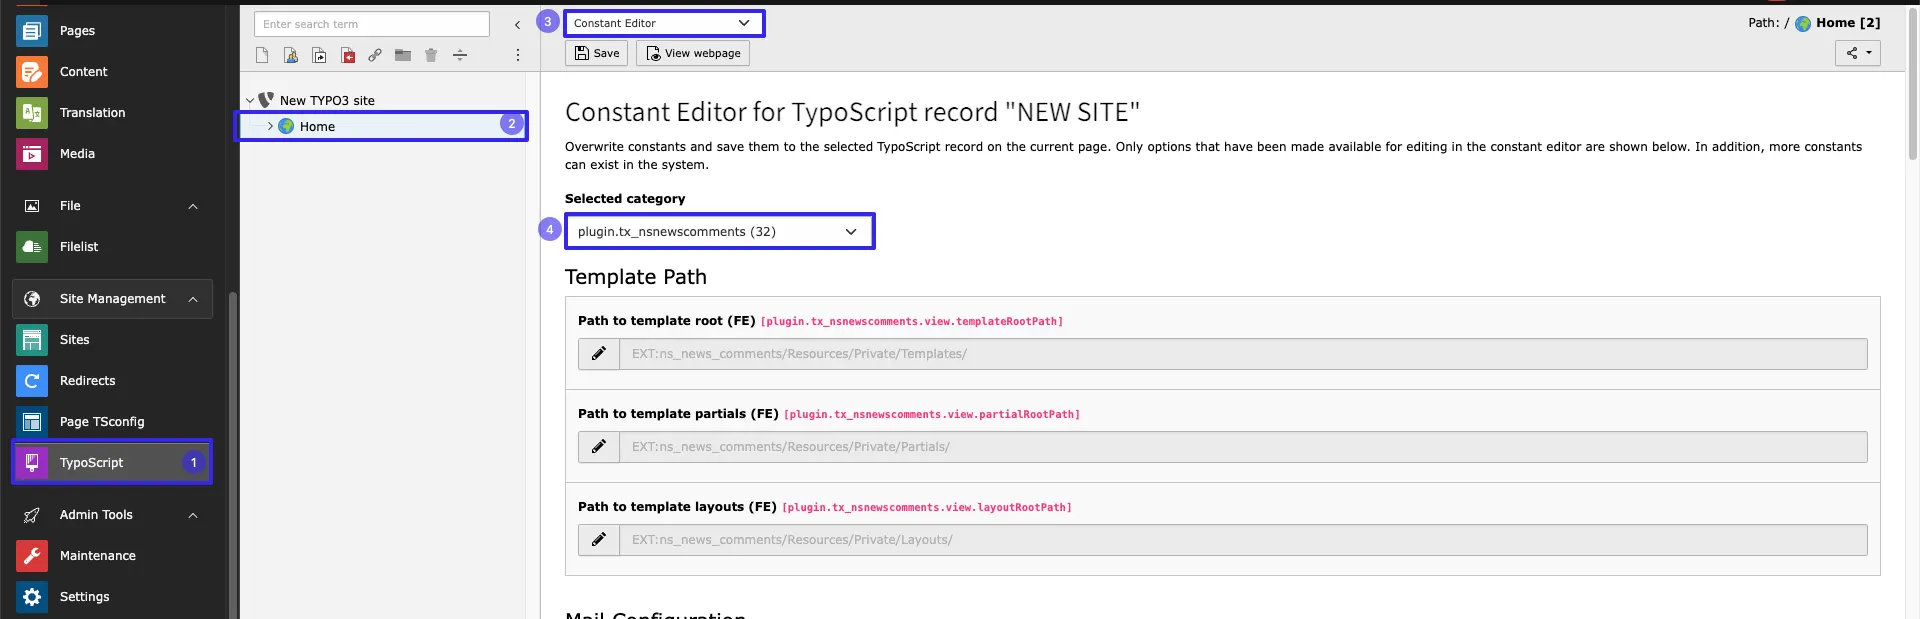Click the Home [2] path text
The image size is (1920, 619).
(x=1848, y=23)
